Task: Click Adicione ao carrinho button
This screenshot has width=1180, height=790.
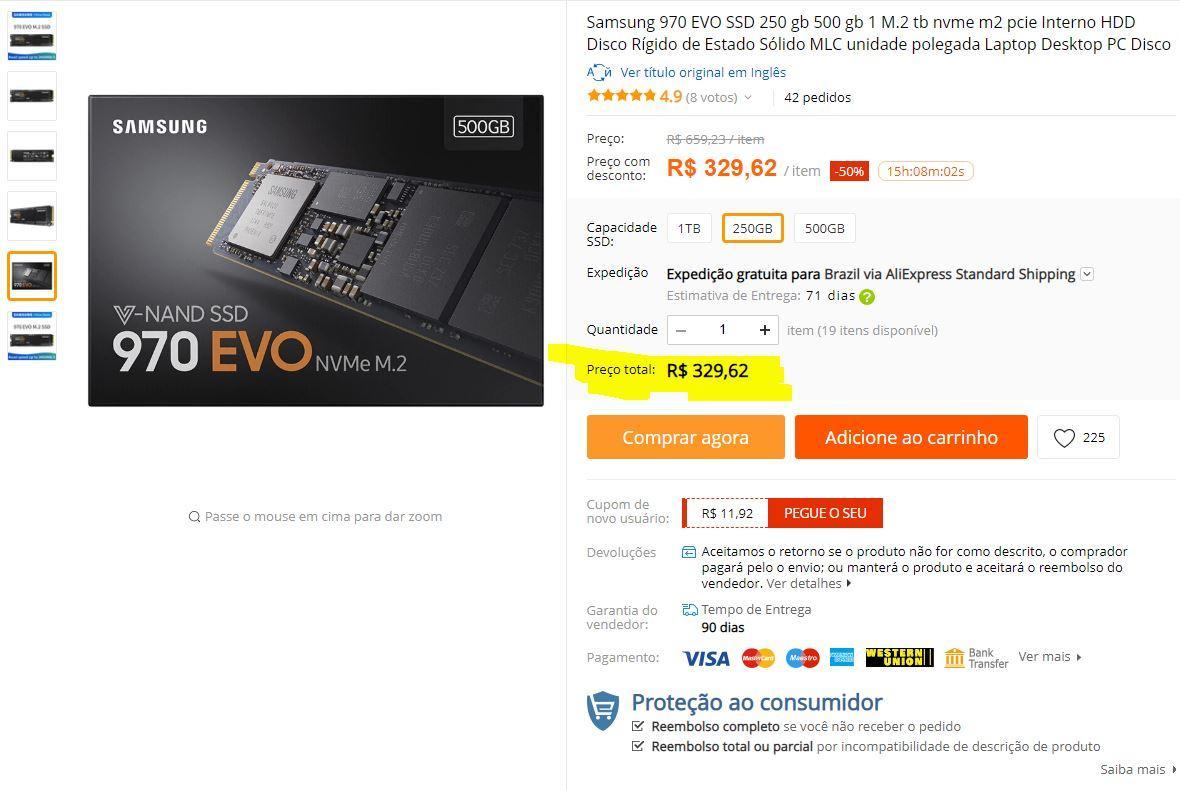Action: pyautogui.click(x=911, y=437)
